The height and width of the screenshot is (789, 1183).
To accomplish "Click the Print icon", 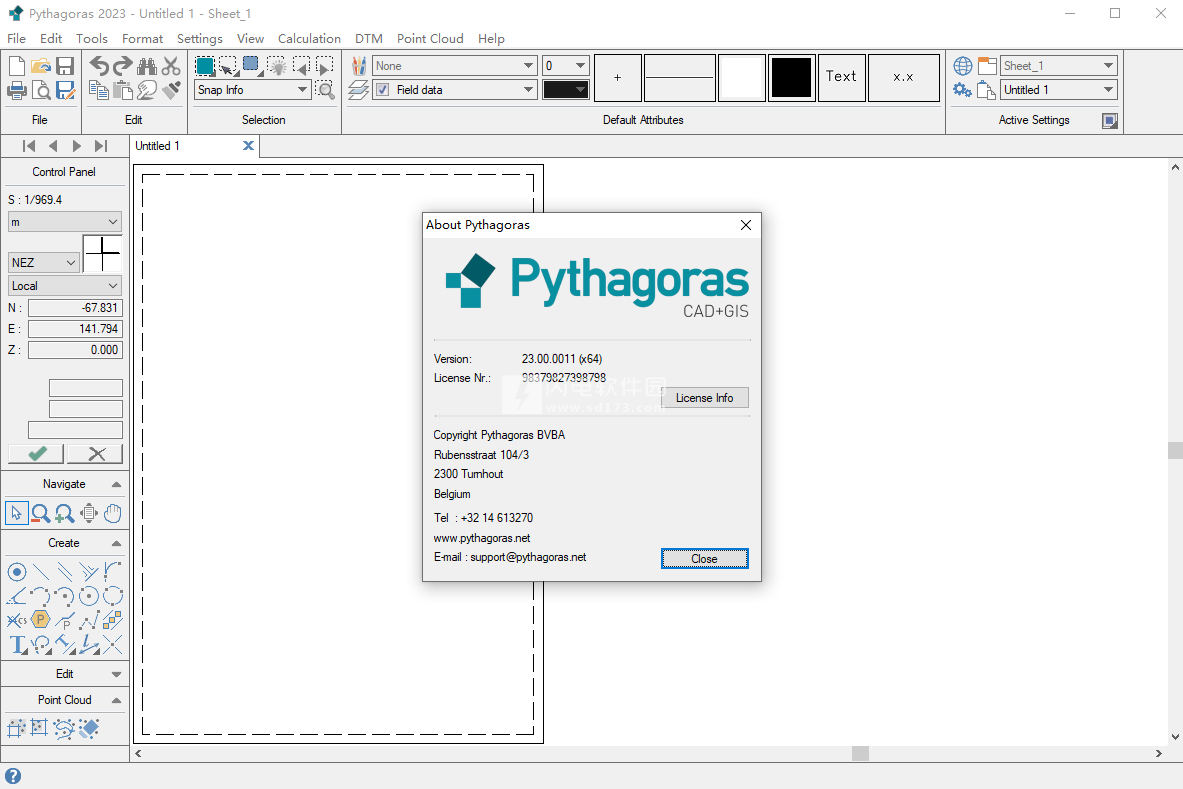I will pyautogui.click(x=17, y=91).
